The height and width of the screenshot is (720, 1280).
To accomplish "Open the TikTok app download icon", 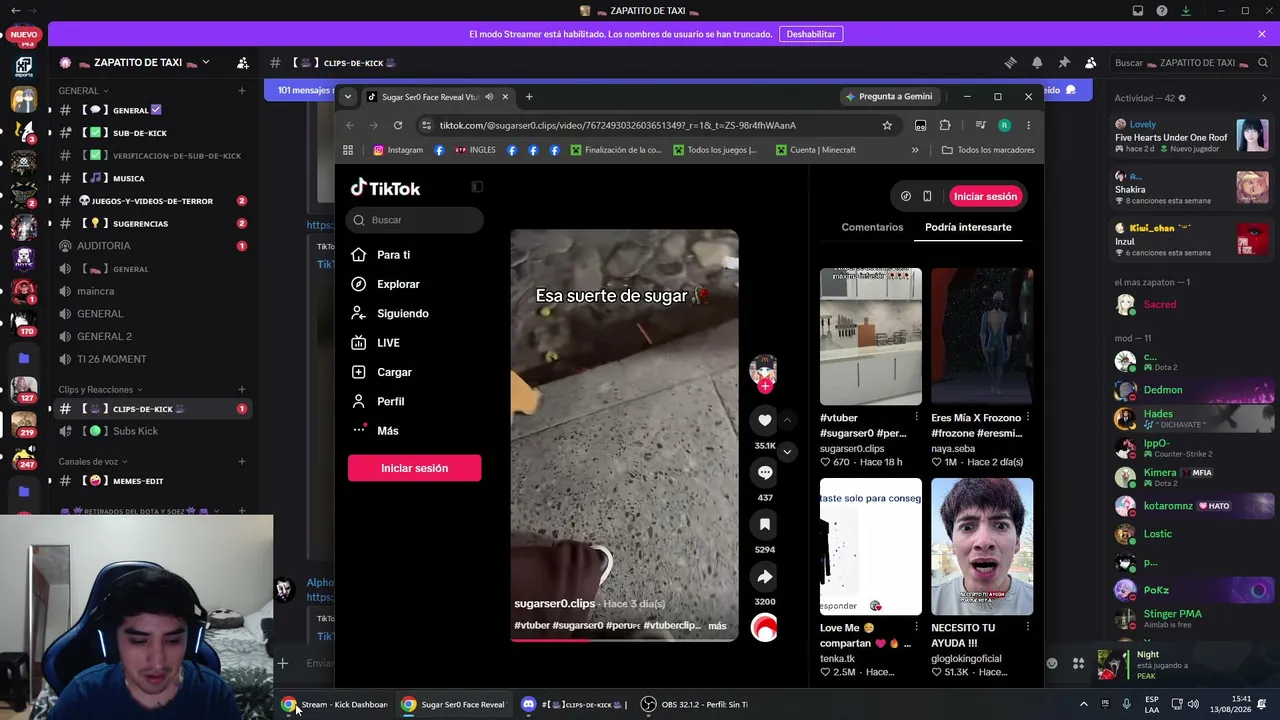I will (x=906, y=196).
